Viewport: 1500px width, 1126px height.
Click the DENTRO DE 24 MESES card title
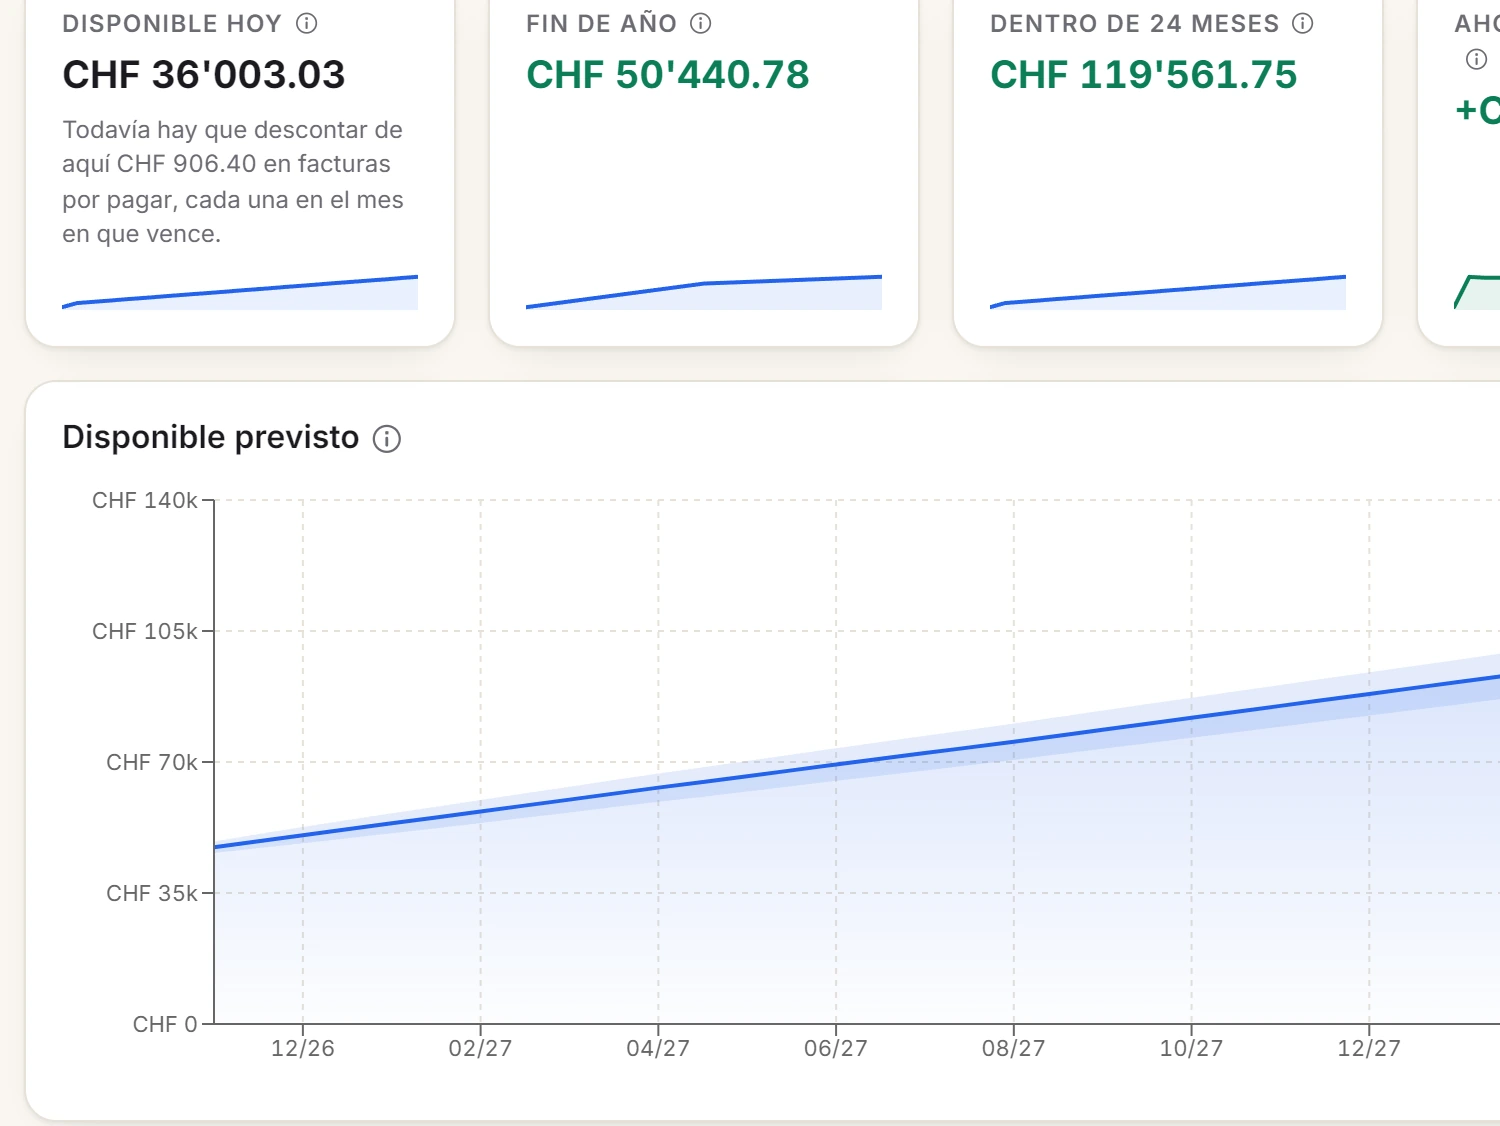tap(1135, 24)
